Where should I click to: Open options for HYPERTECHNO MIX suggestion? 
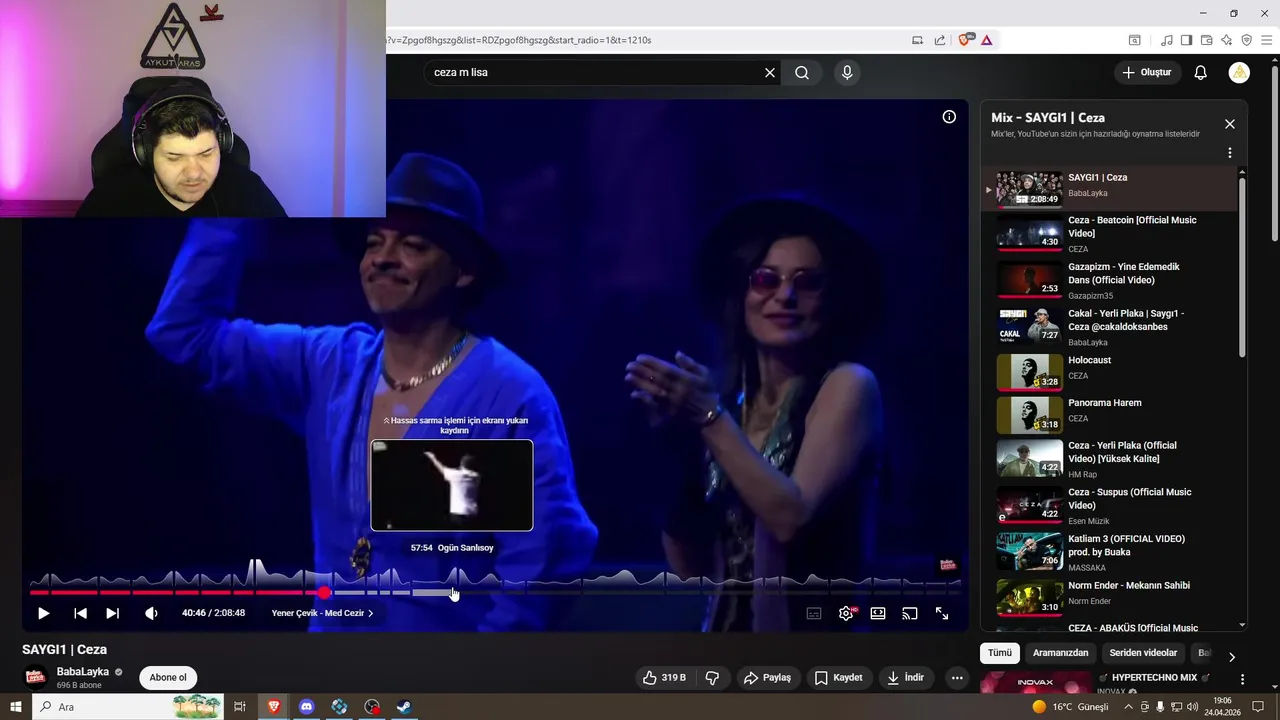tap(1243, 679)
